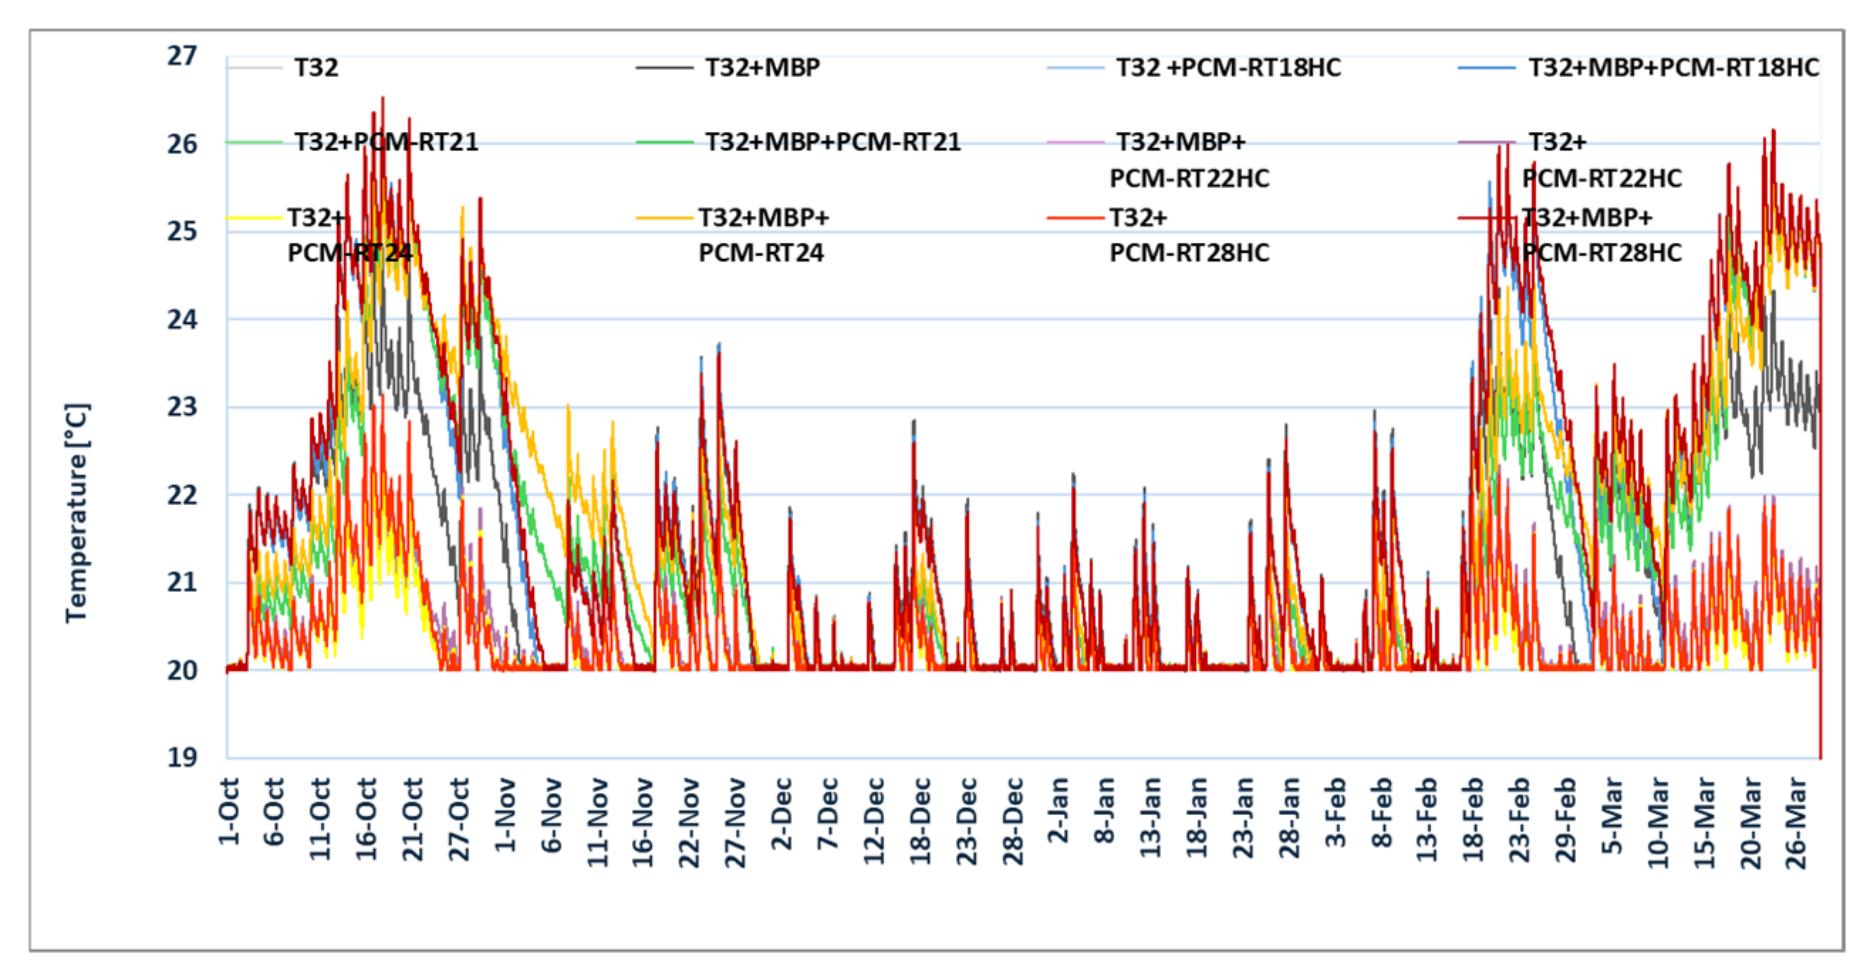This screenshot has width=1871, height=978.
Task: Click the 25 value on y-axis
Action: pyautogui.click(x=182, y=231)
